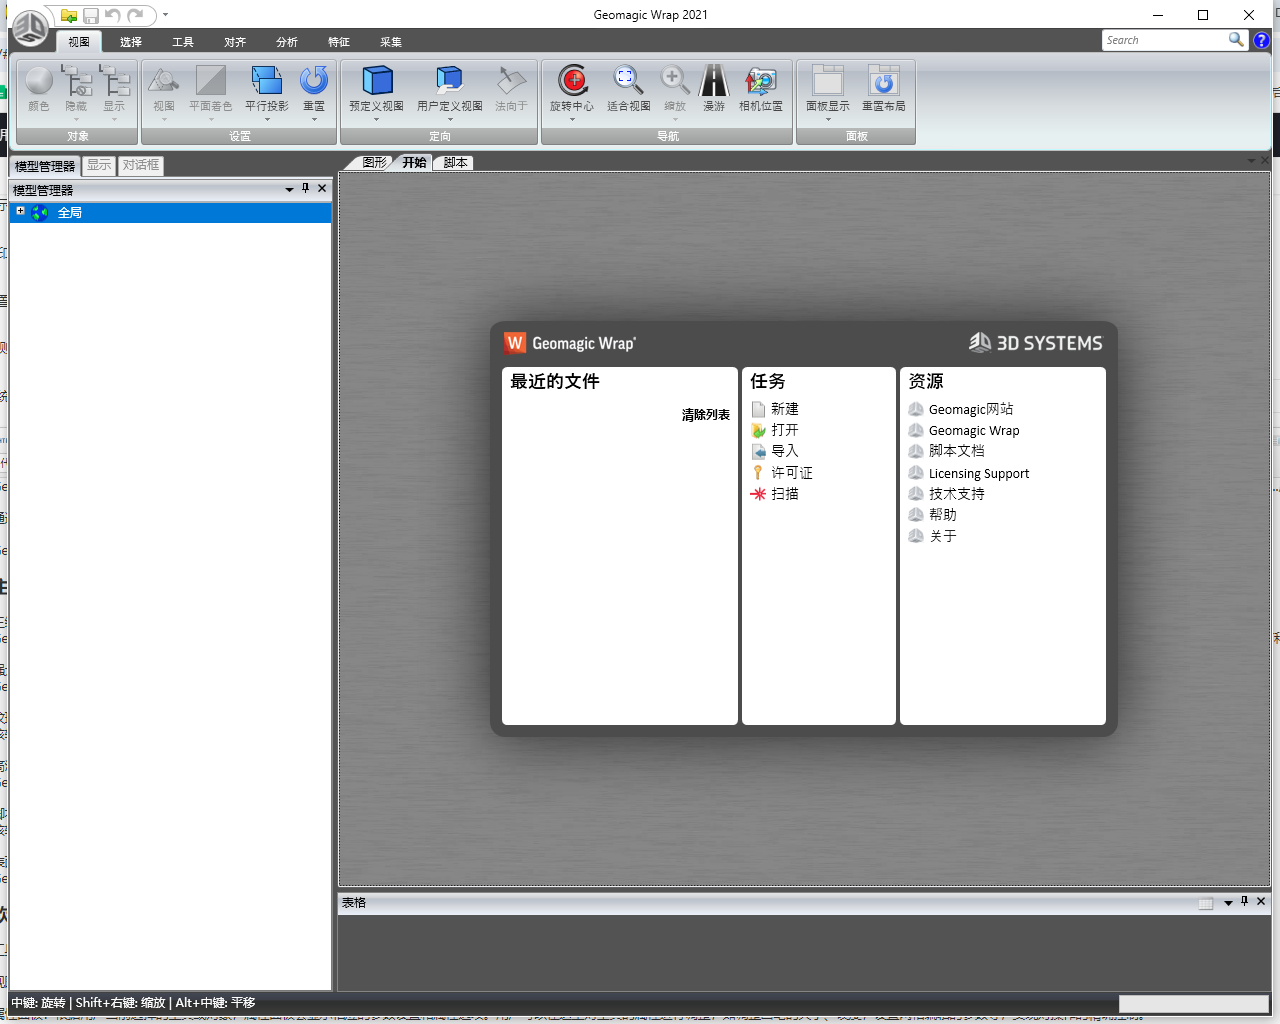Click the 法向于 normal-to icon
Viewport: 1280px width, 1024px height.
511,81
